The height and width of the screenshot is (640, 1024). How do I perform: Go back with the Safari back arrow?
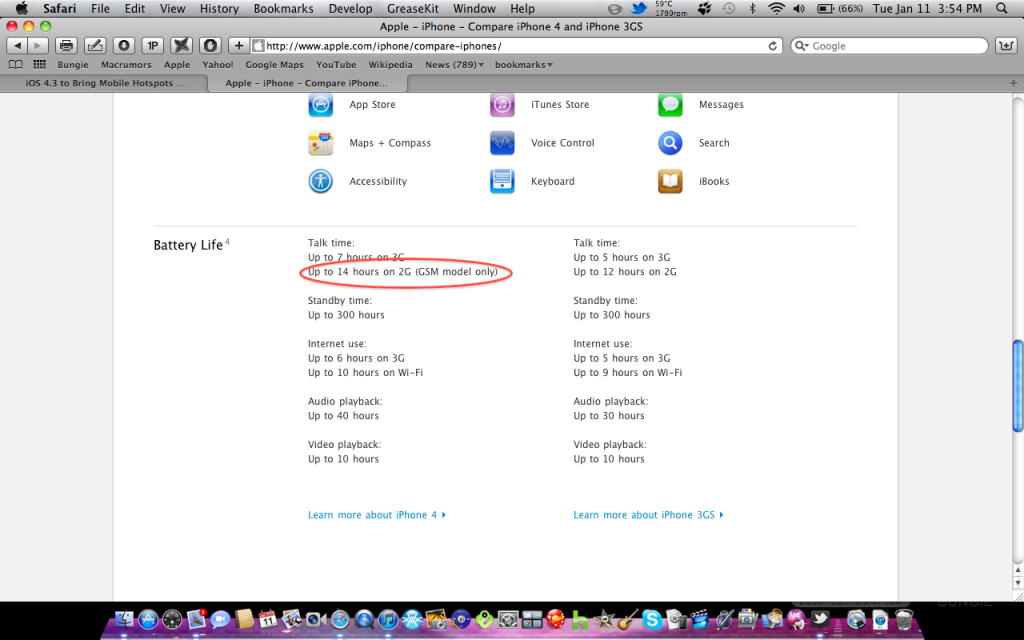click(x=18, y=46)
